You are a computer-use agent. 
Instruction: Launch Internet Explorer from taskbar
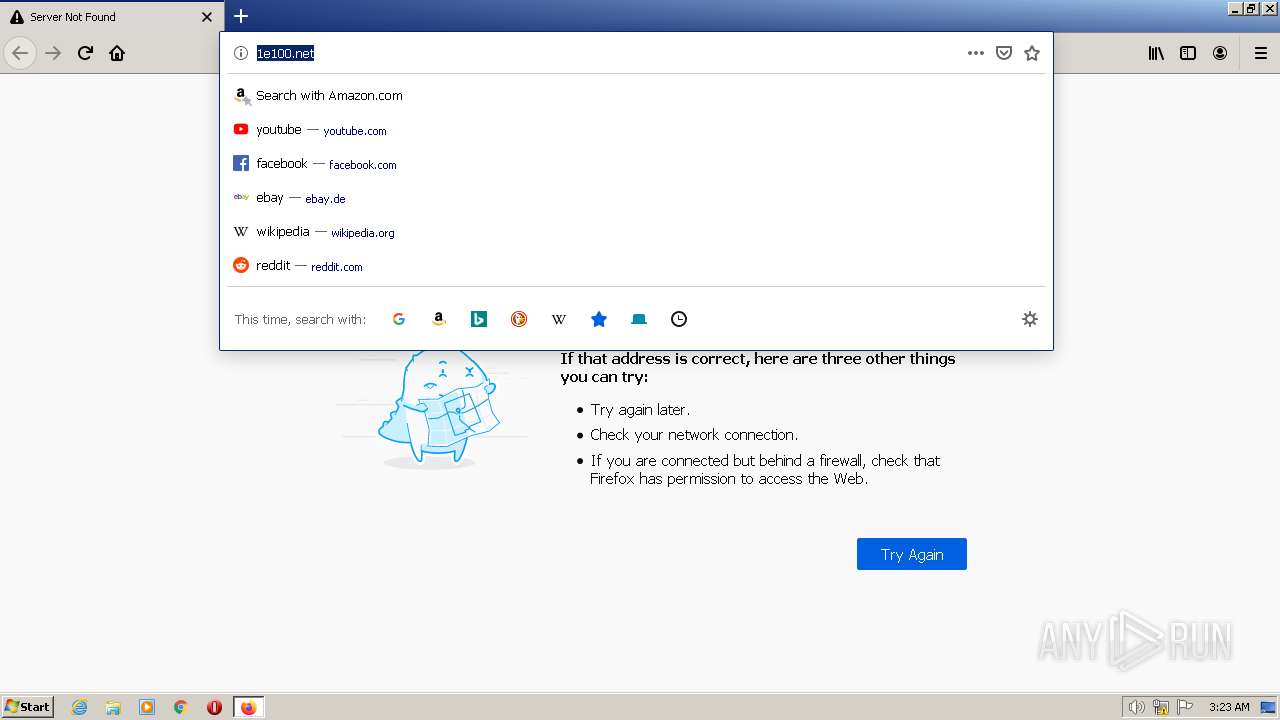pyautogui.click(x=80, y=707)
